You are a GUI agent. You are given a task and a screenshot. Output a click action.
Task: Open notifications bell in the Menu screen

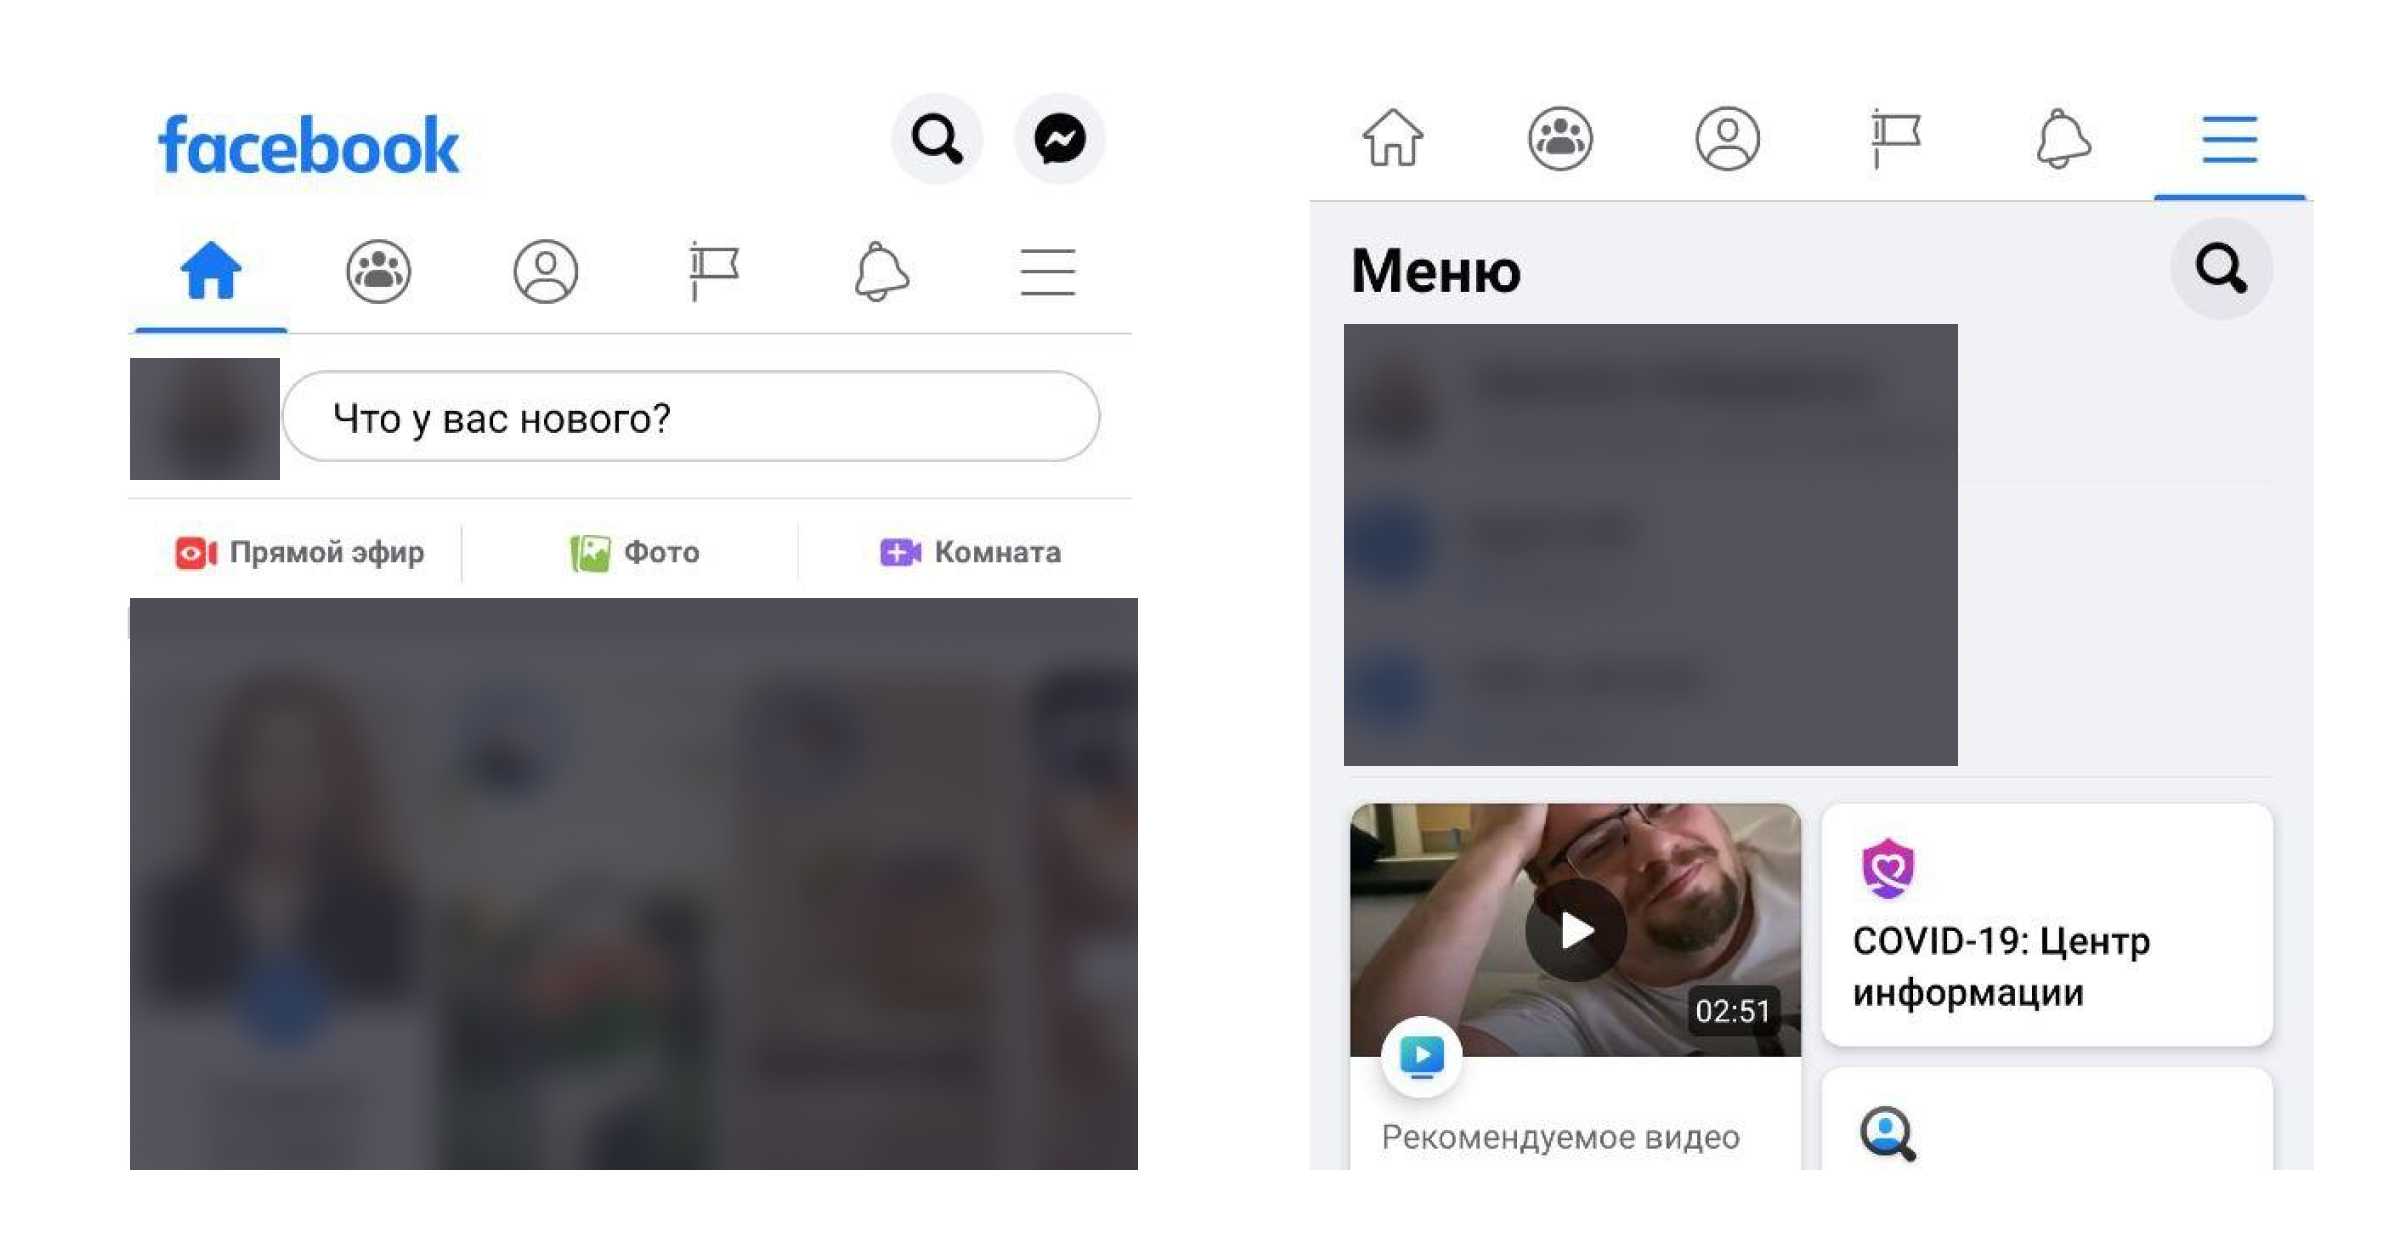pyautogui.click(x=2063, y=138)
